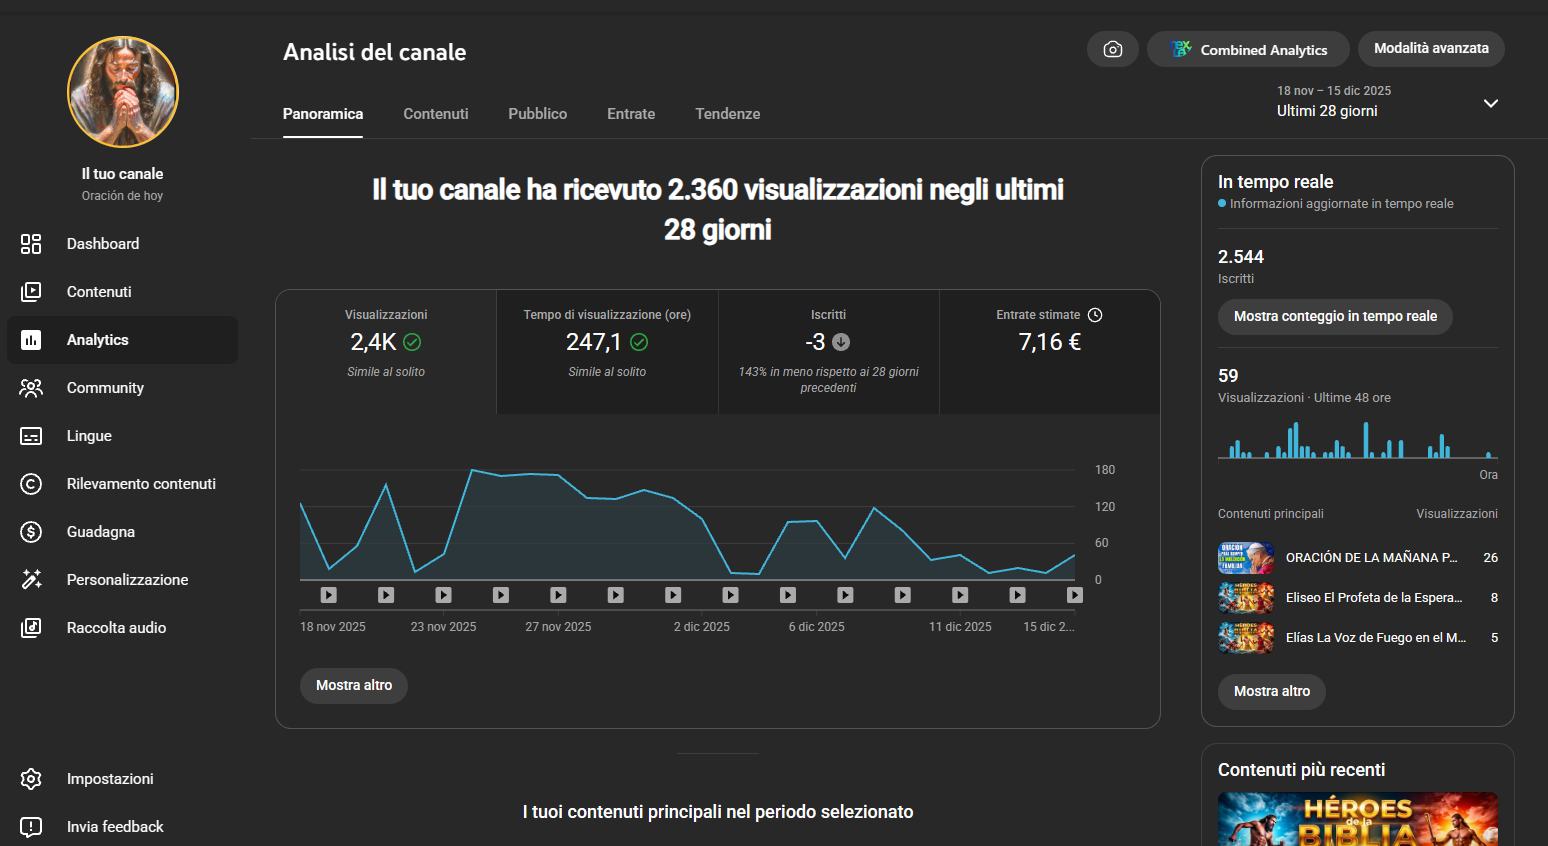
Task: Open ORACIÓN DE LA MAÑANA video thumbnail
Action: tap(1245, 558)
